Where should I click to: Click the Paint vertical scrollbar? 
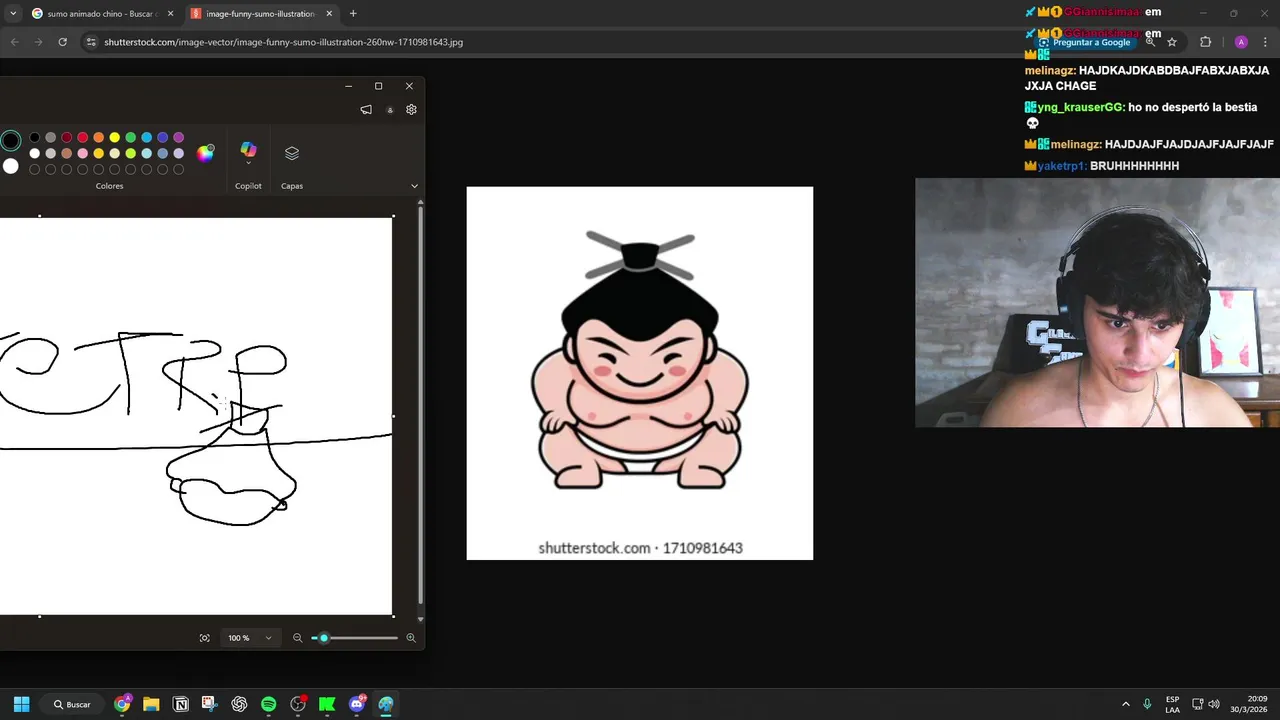coord(420,405)
